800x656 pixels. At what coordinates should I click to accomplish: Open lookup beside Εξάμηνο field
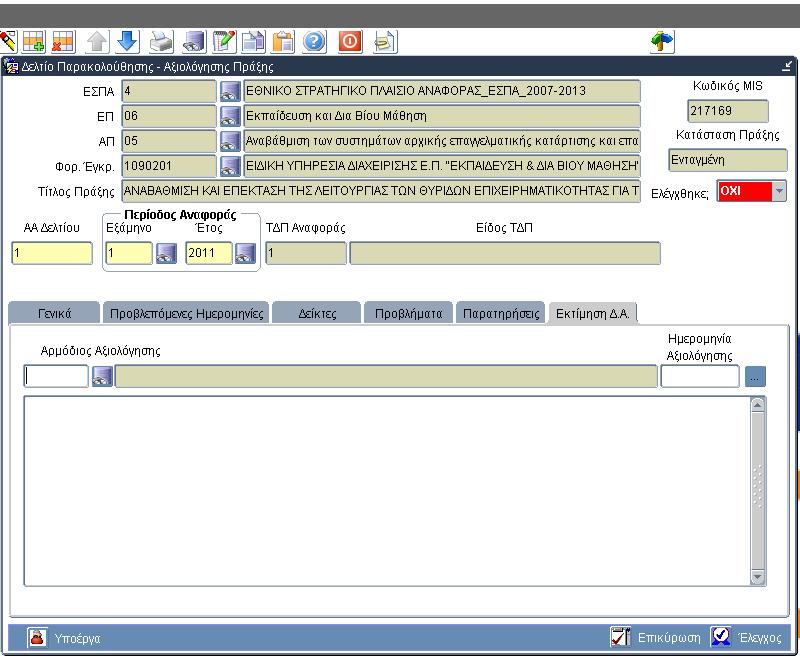[166, 253]
